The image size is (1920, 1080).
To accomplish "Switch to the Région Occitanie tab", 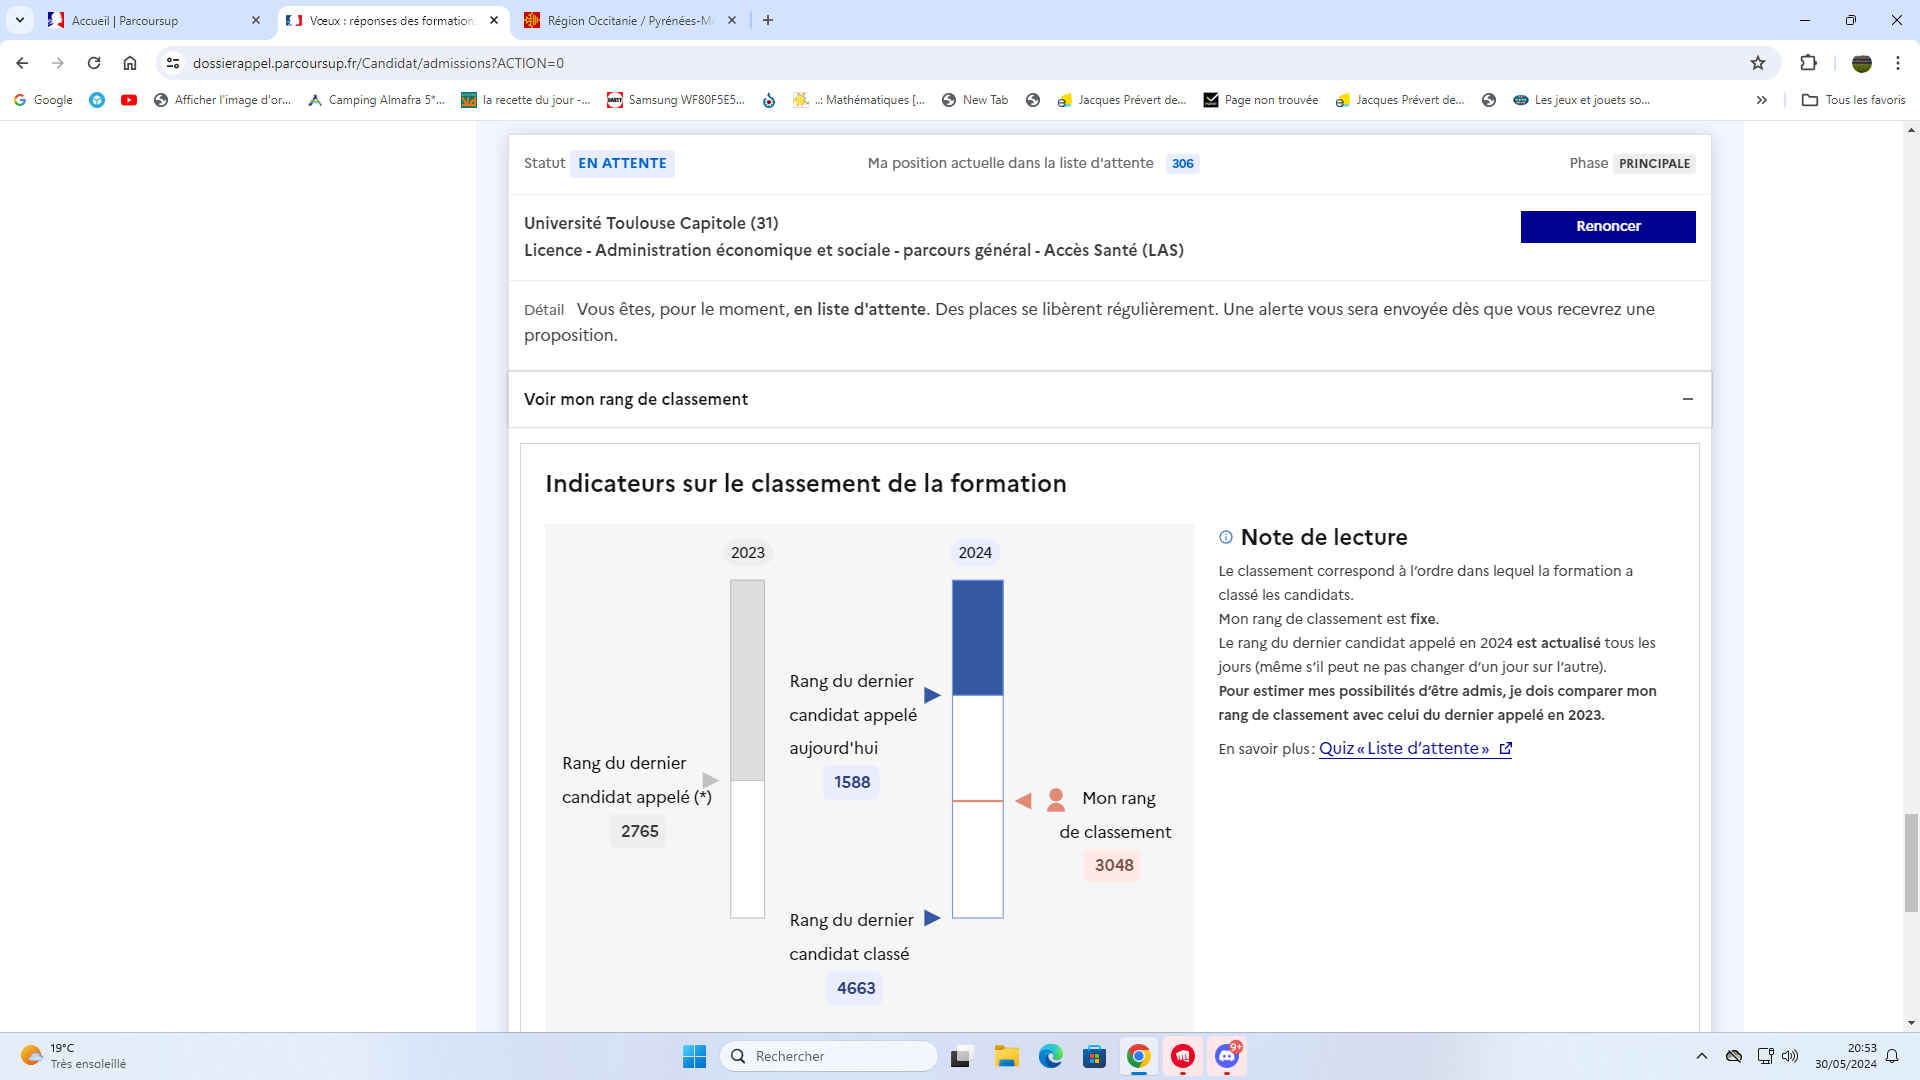I will coord(630,20).
